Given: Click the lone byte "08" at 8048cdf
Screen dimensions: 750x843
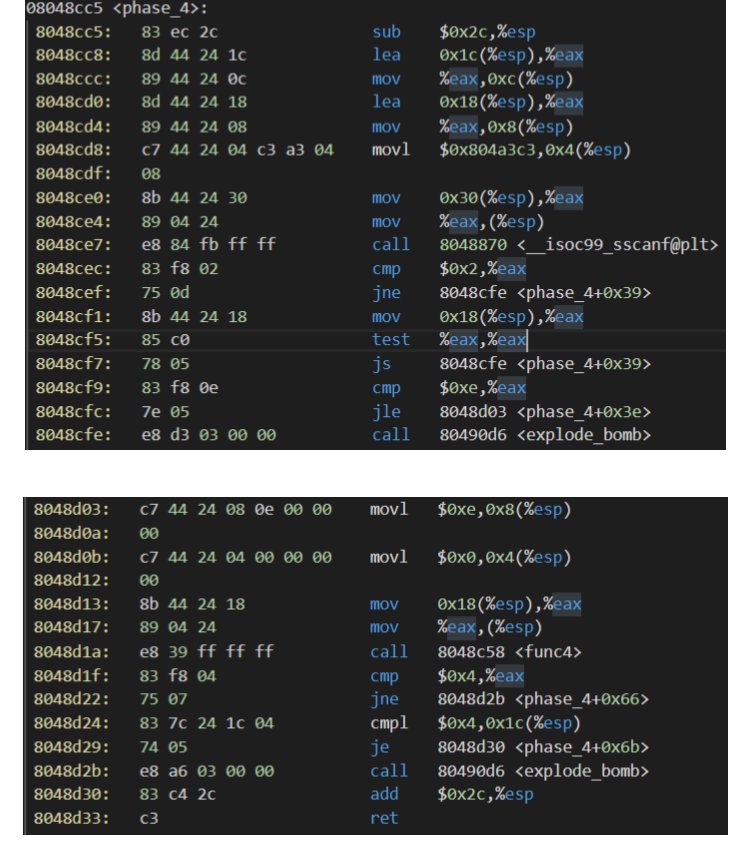Looking at the screenshot, I should pos(151,174).
